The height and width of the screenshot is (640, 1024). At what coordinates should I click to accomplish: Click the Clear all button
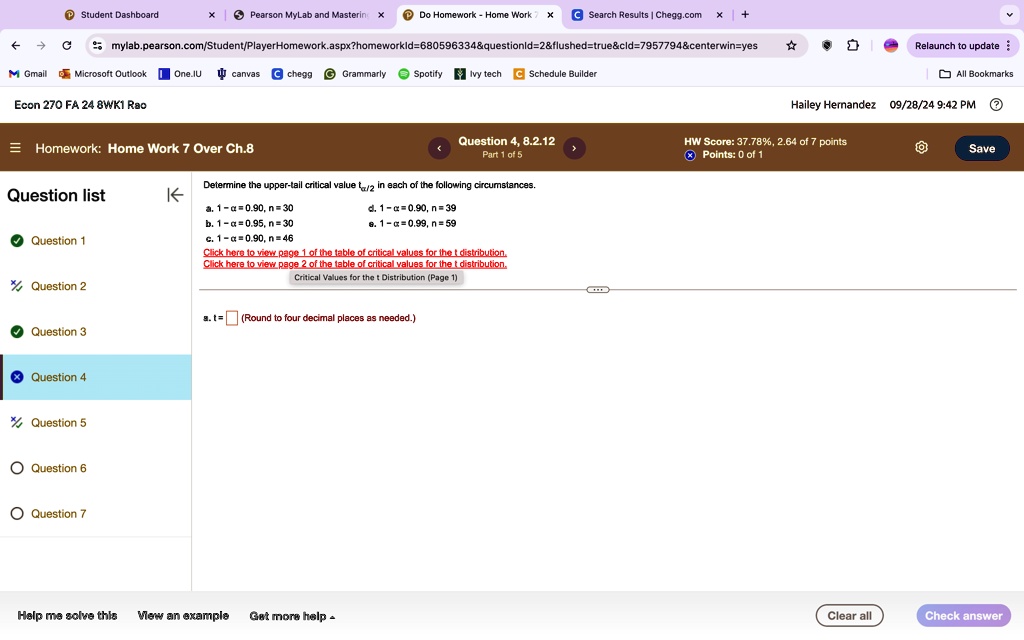(849, 615)
